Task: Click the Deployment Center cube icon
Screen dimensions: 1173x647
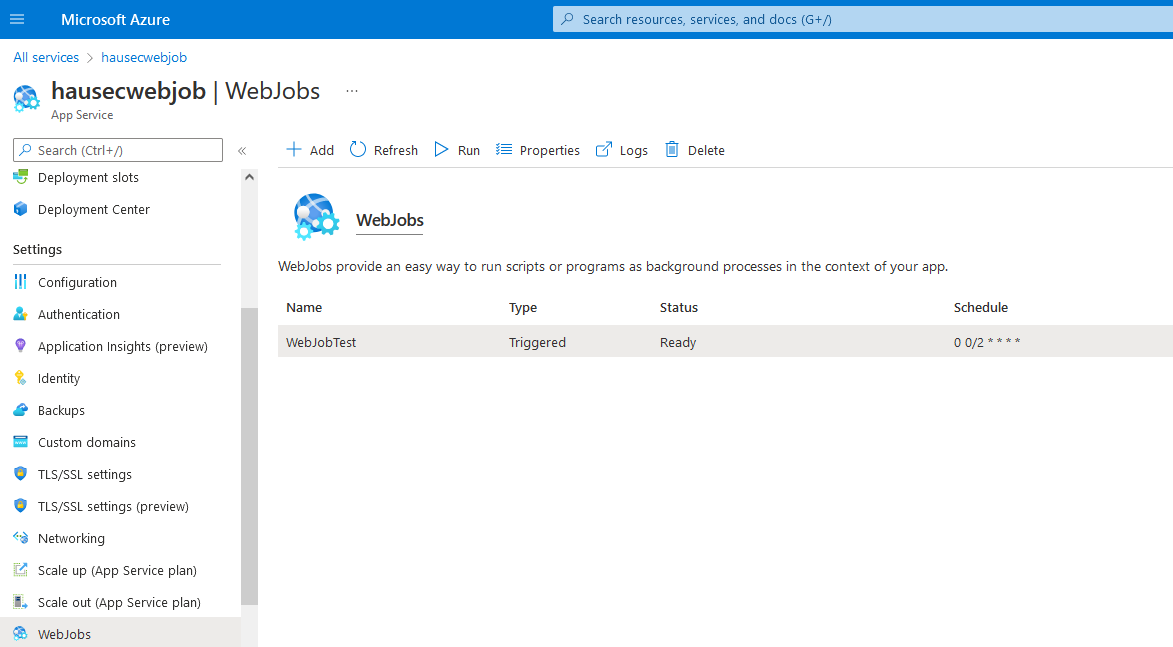Action: [21, 209]
